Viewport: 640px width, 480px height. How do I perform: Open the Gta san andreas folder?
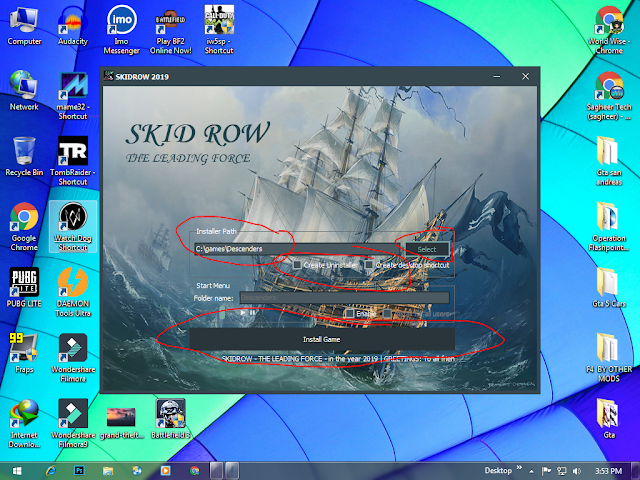click(609, 161)
